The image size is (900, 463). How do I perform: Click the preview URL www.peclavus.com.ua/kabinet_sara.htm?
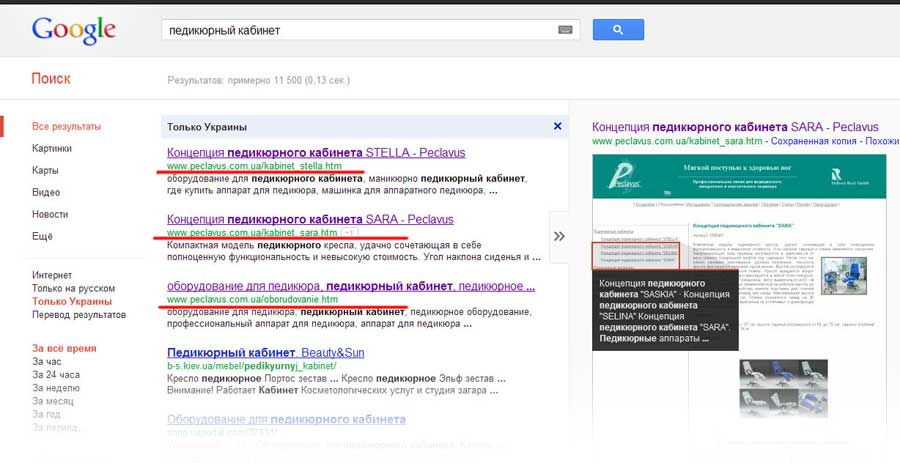point(677,141)
